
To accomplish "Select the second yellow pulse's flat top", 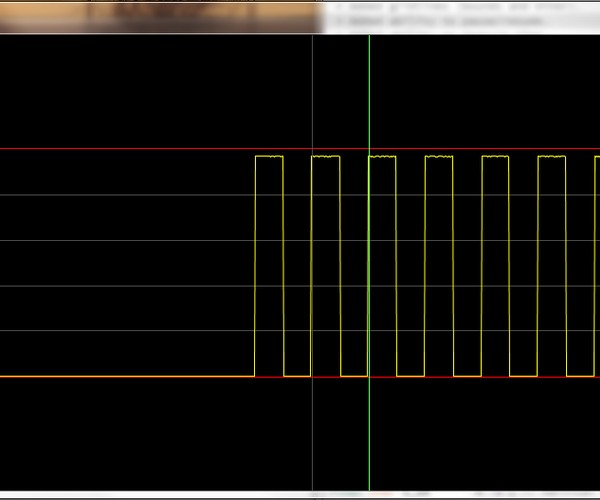I will (x=326, y=157).
